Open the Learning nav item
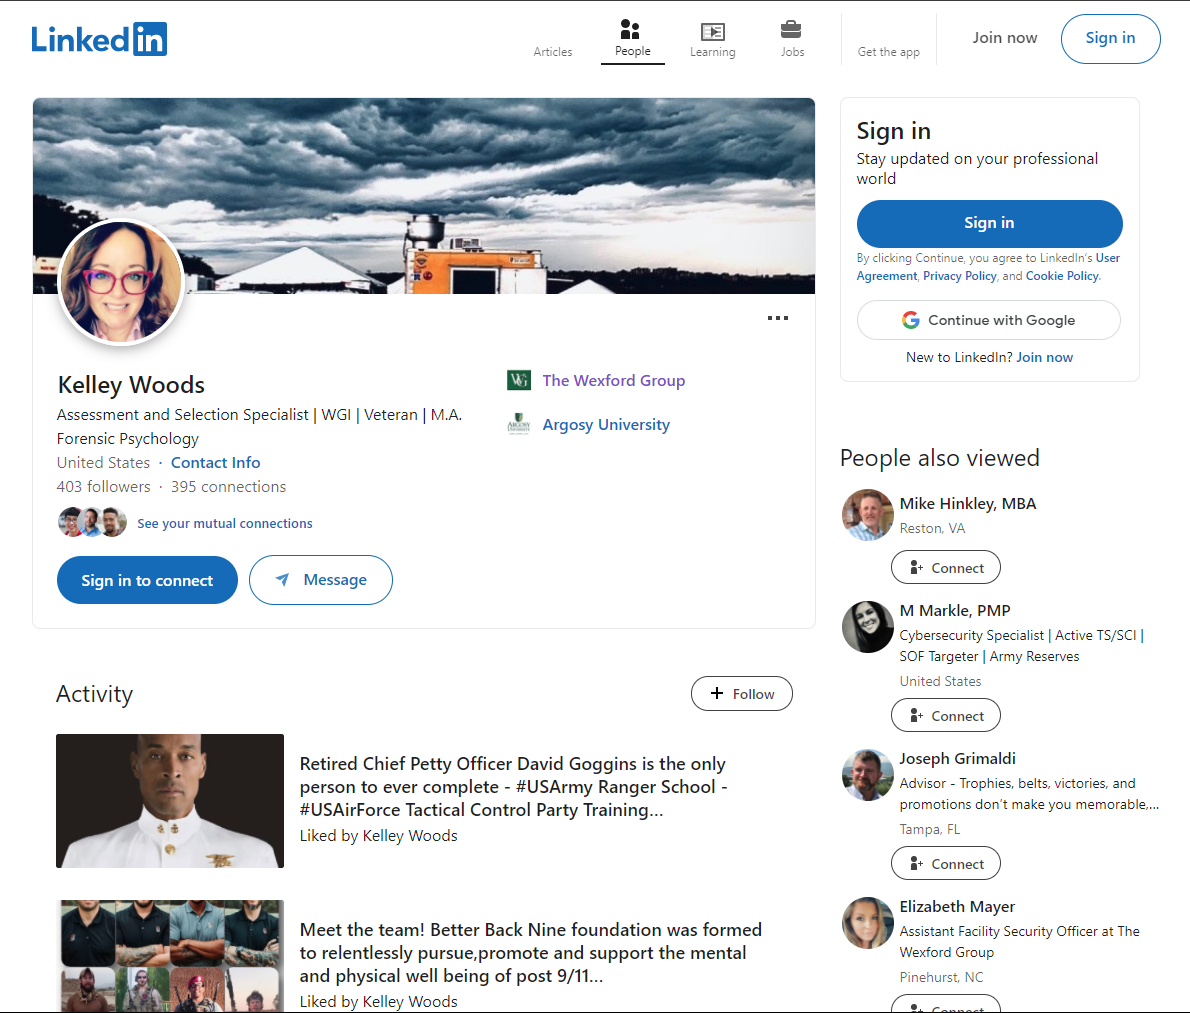Screen dimensions: 1190x1013 [712, 39]
